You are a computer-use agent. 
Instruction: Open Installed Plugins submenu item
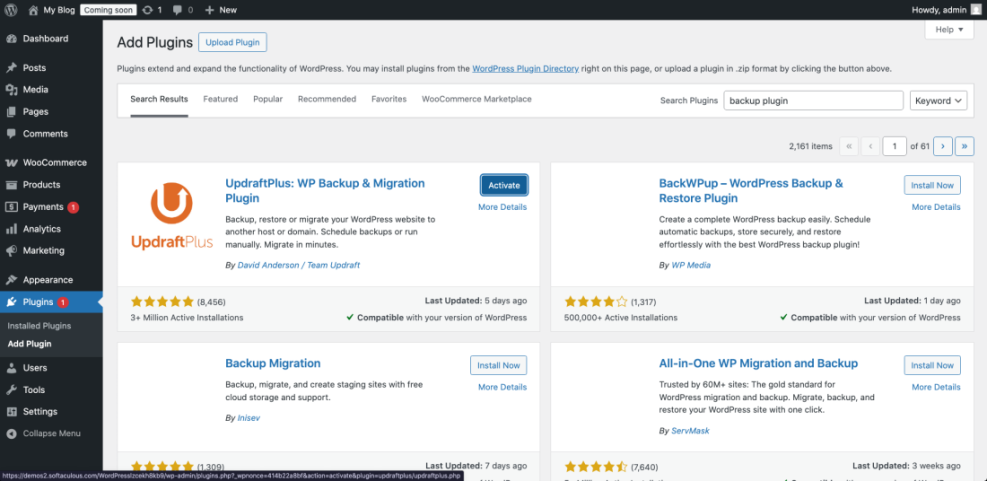click(x=39, y=326)
